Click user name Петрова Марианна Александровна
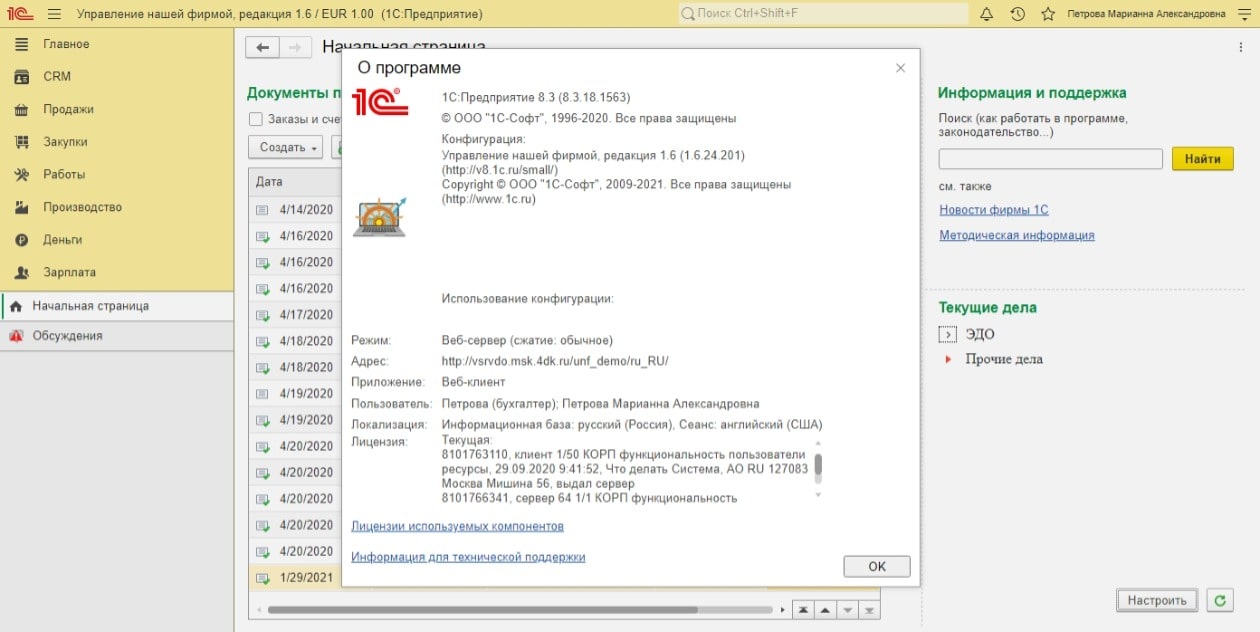This screenshot has width=1260, height=632. 1146,14
